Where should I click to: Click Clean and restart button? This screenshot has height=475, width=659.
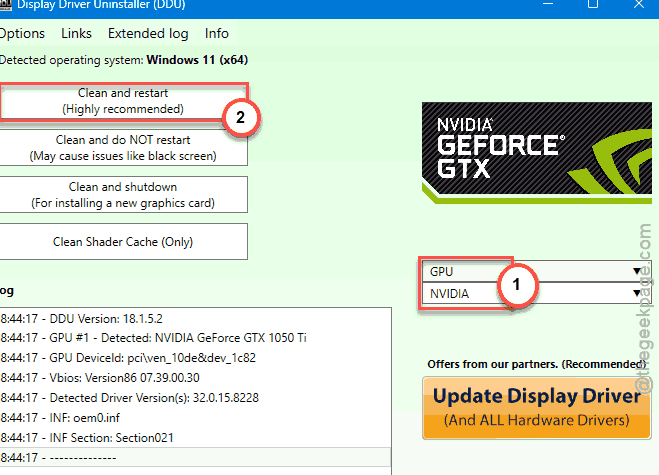tap(123, 101)
